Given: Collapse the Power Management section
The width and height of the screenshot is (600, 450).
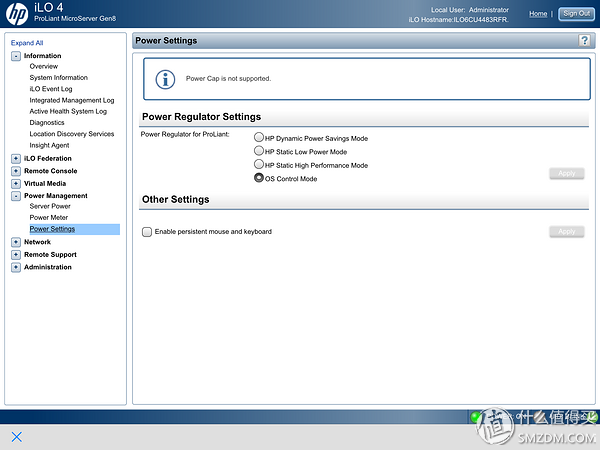Looking at the screenshot, I should click(x=16, y=196).
